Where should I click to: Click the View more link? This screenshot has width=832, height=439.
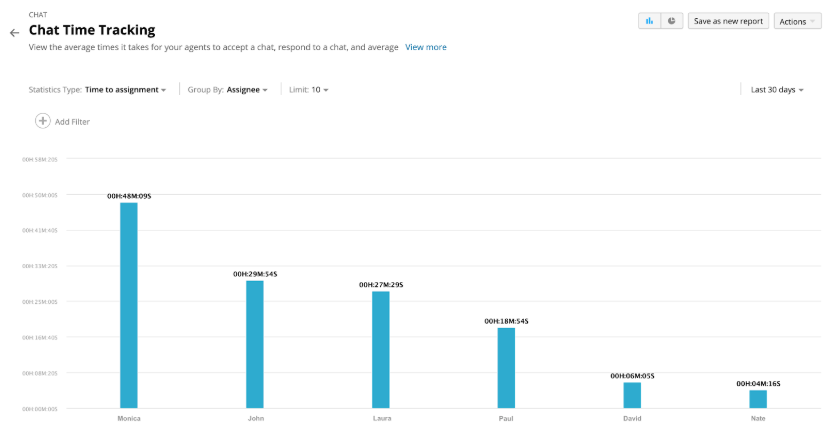[x=426, y=47]
